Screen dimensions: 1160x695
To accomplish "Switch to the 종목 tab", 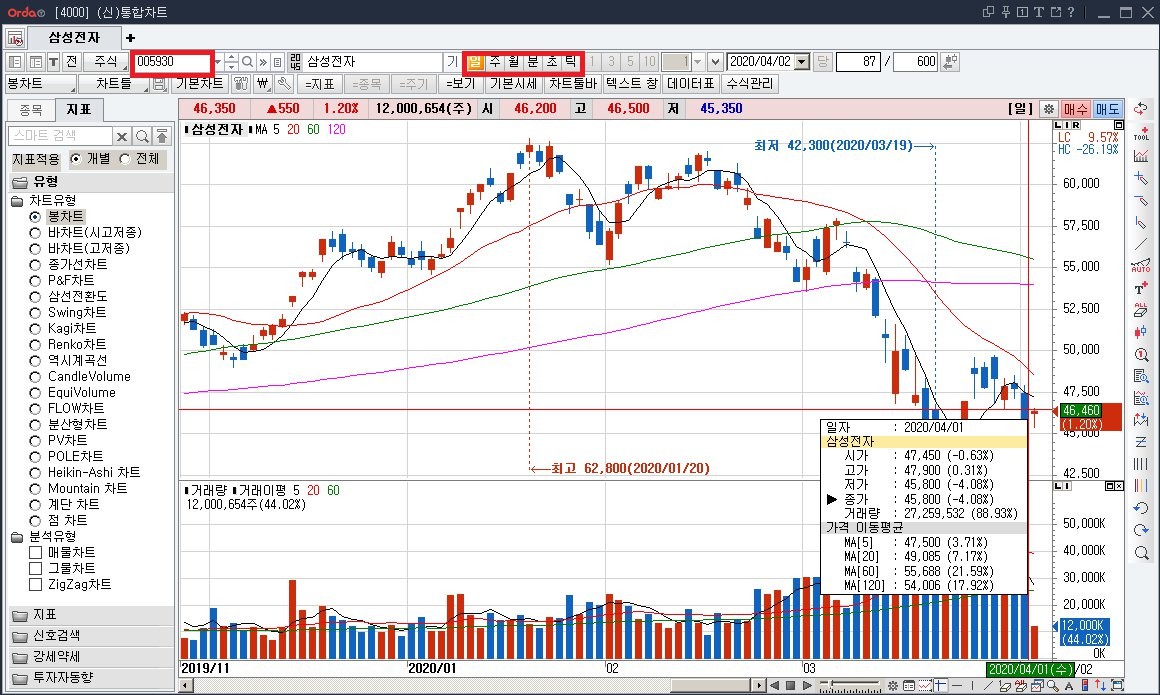I will 31,110.
